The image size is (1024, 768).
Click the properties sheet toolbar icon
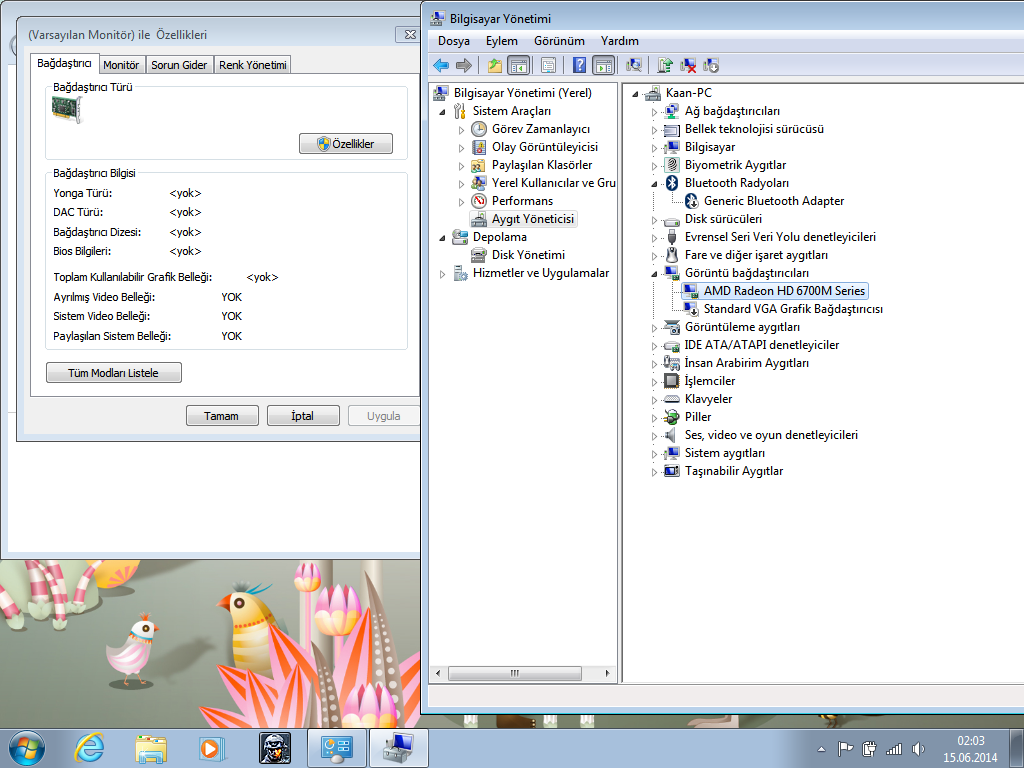(x=549, y=65)
